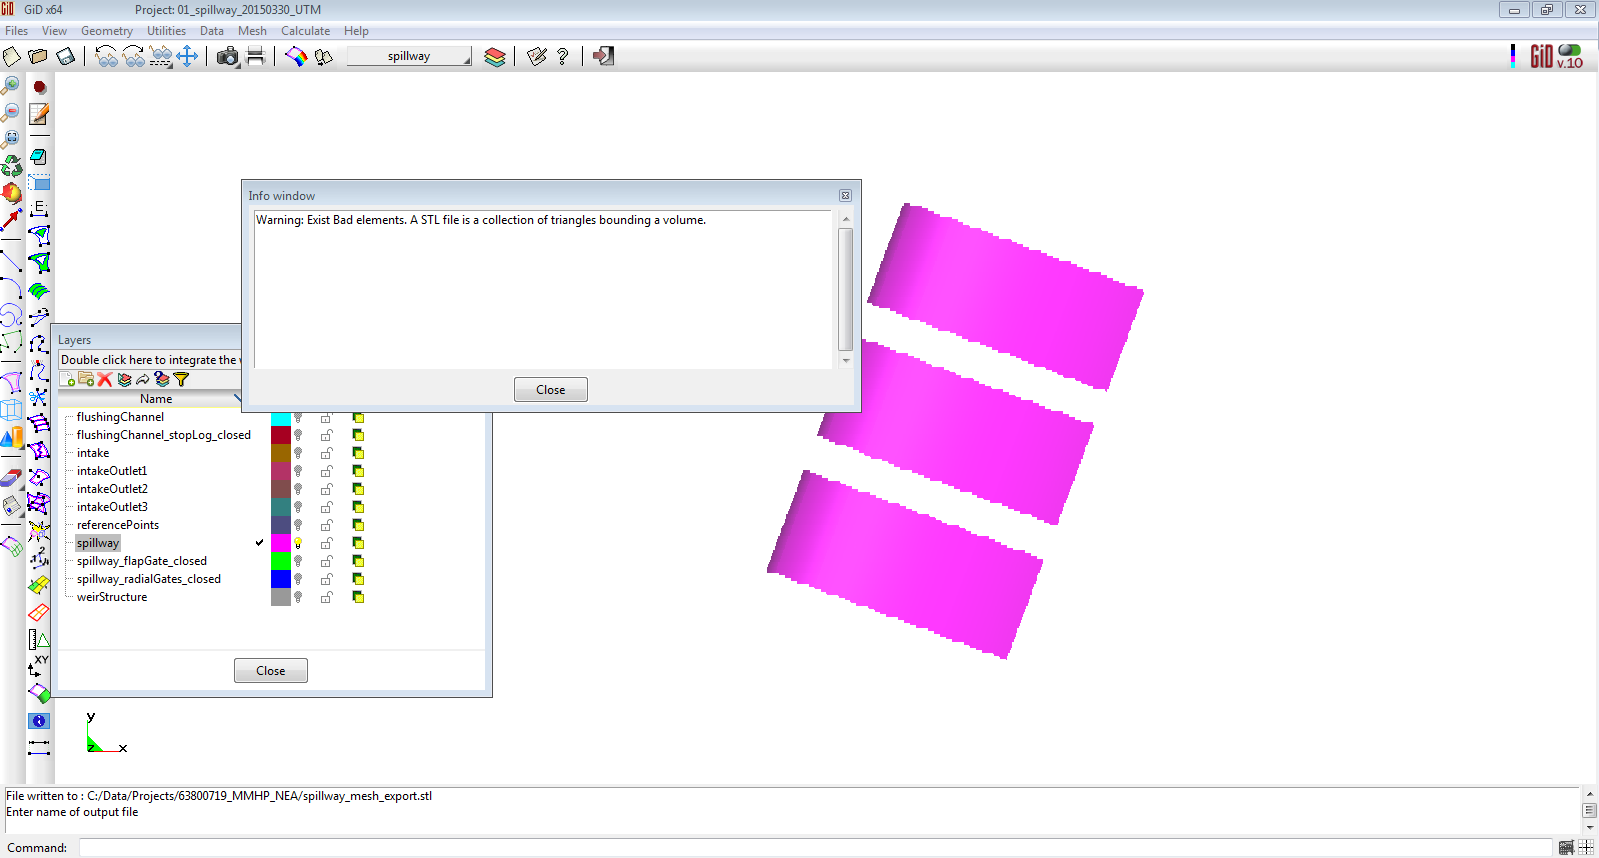Click the help question mark icon

[x=563, y=56]
